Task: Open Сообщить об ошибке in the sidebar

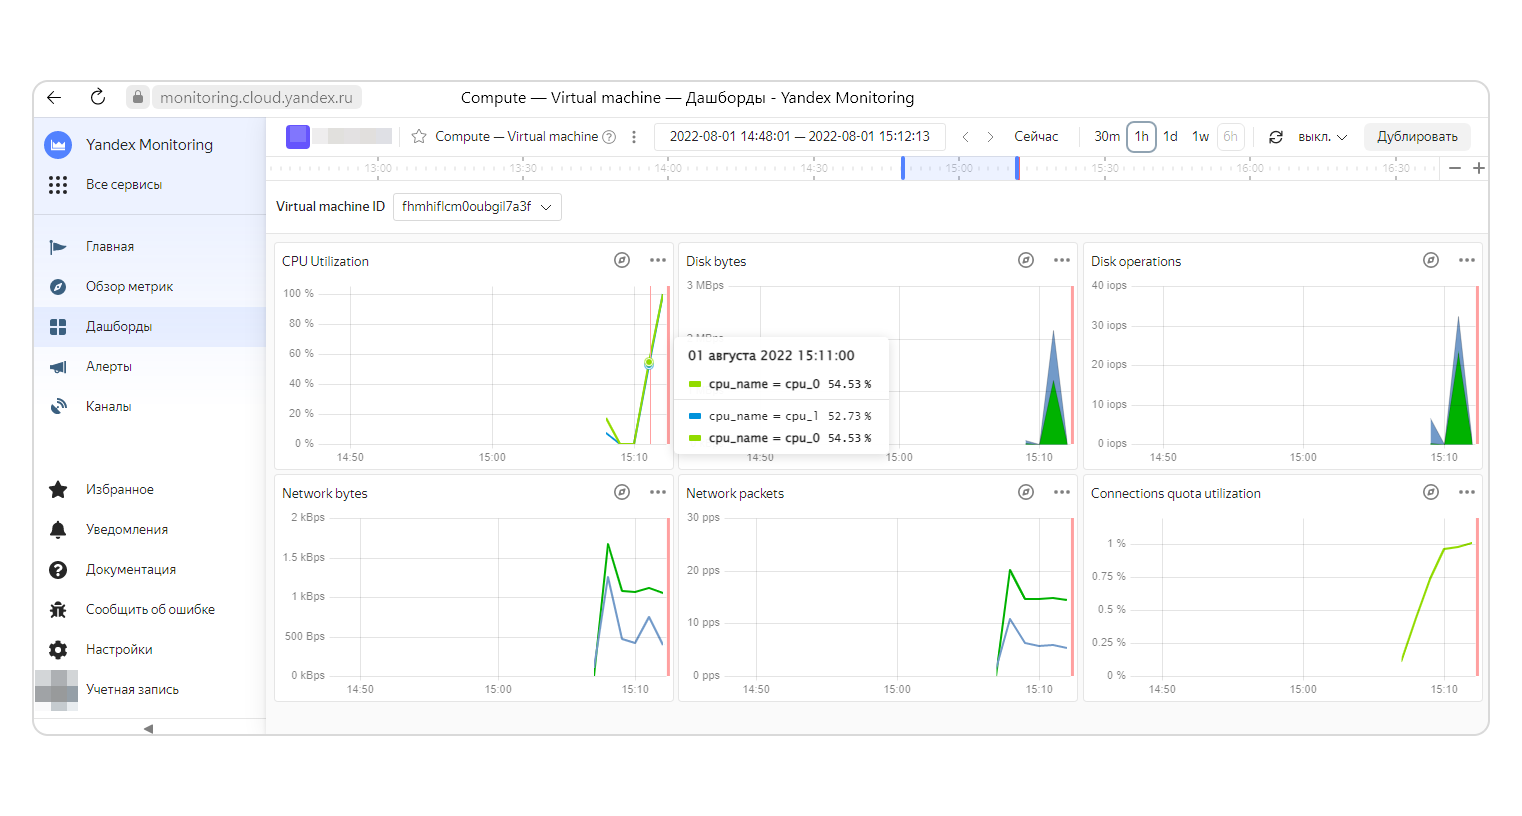Action: pyautogui.click(x=150, y=610)
